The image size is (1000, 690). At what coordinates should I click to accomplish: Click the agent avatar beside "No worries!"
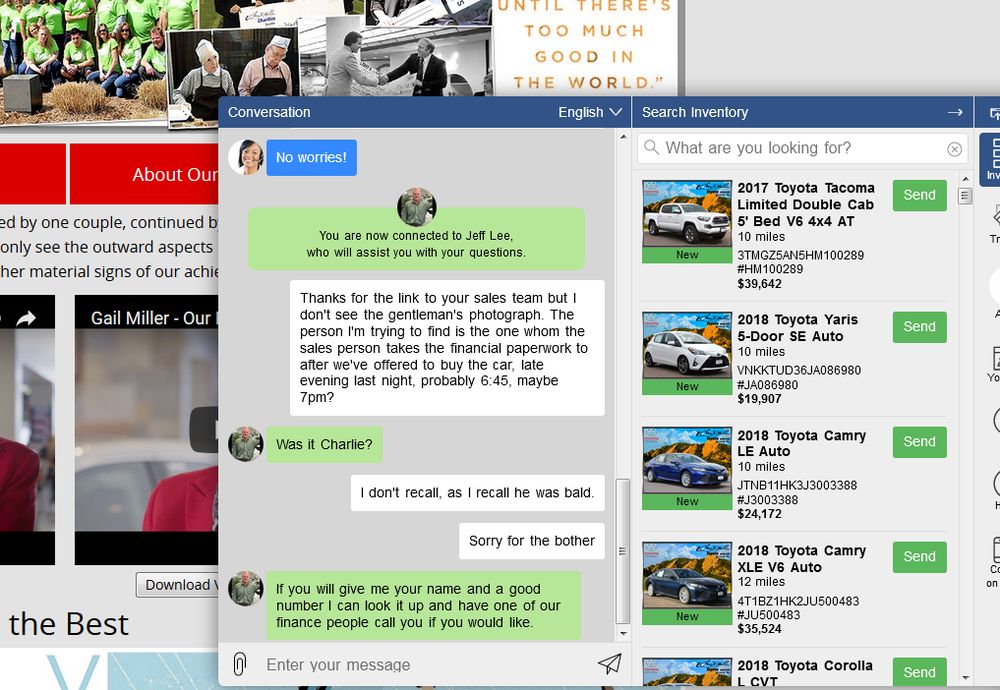coord(246,157)
